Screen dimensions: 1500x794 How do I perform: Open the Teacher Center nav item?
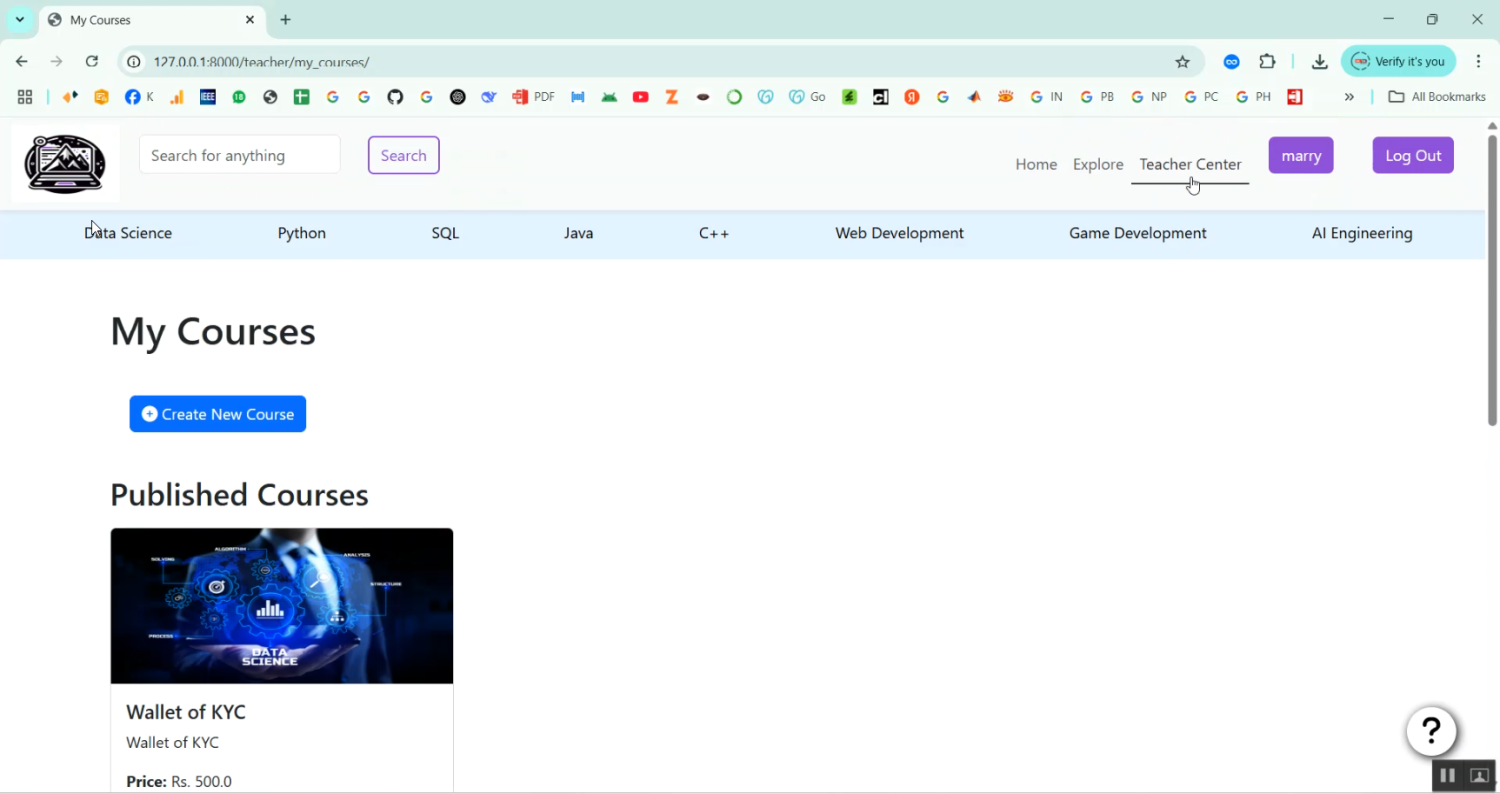1190,164
